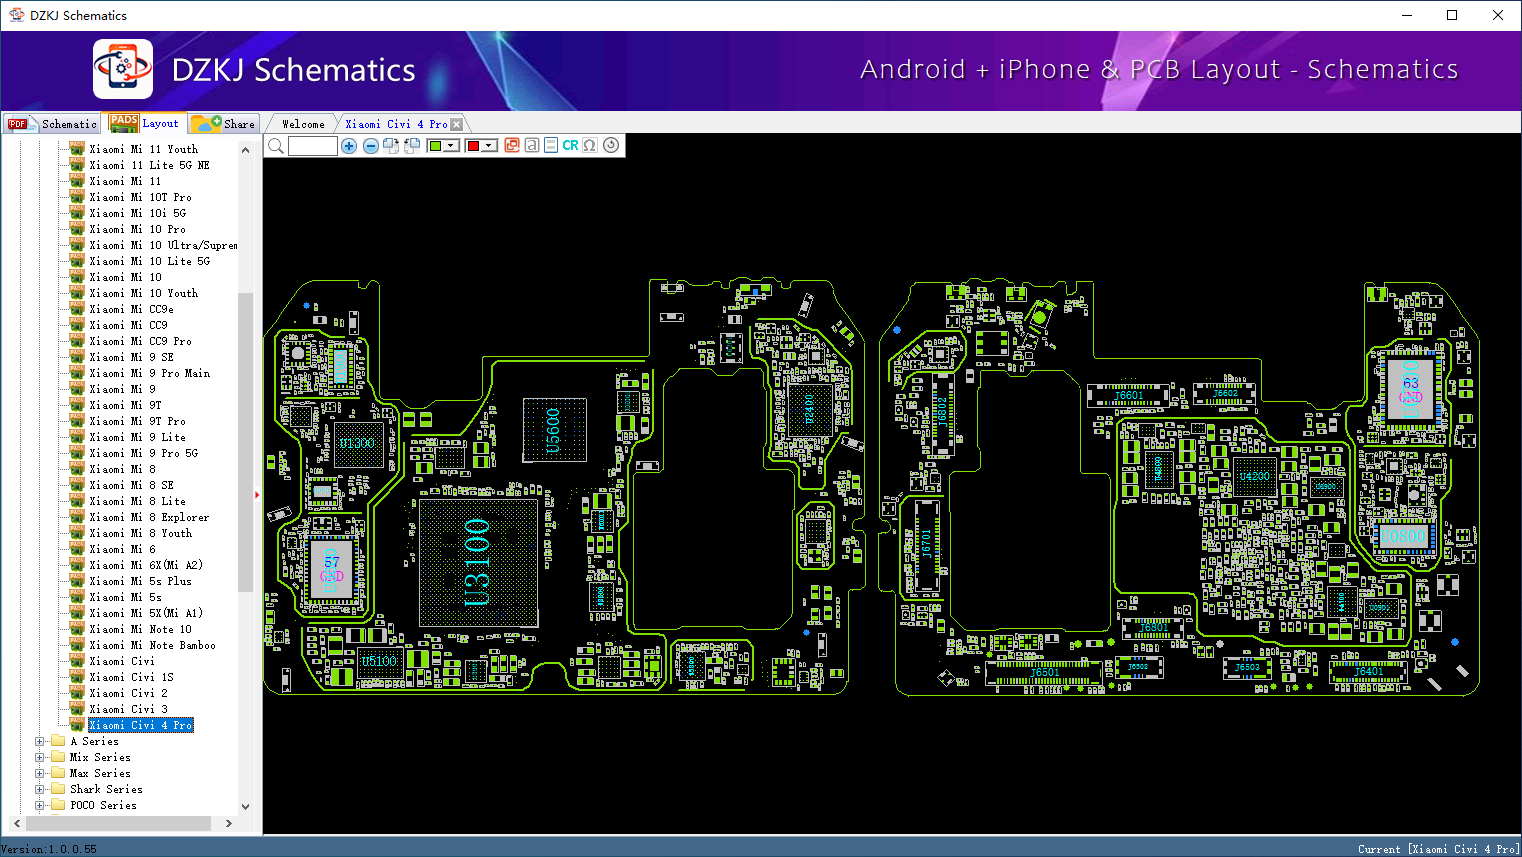
Task: Select 'Xiaomi Mi 6X (Mi A2)' in the tree
Action: point(147,565)
